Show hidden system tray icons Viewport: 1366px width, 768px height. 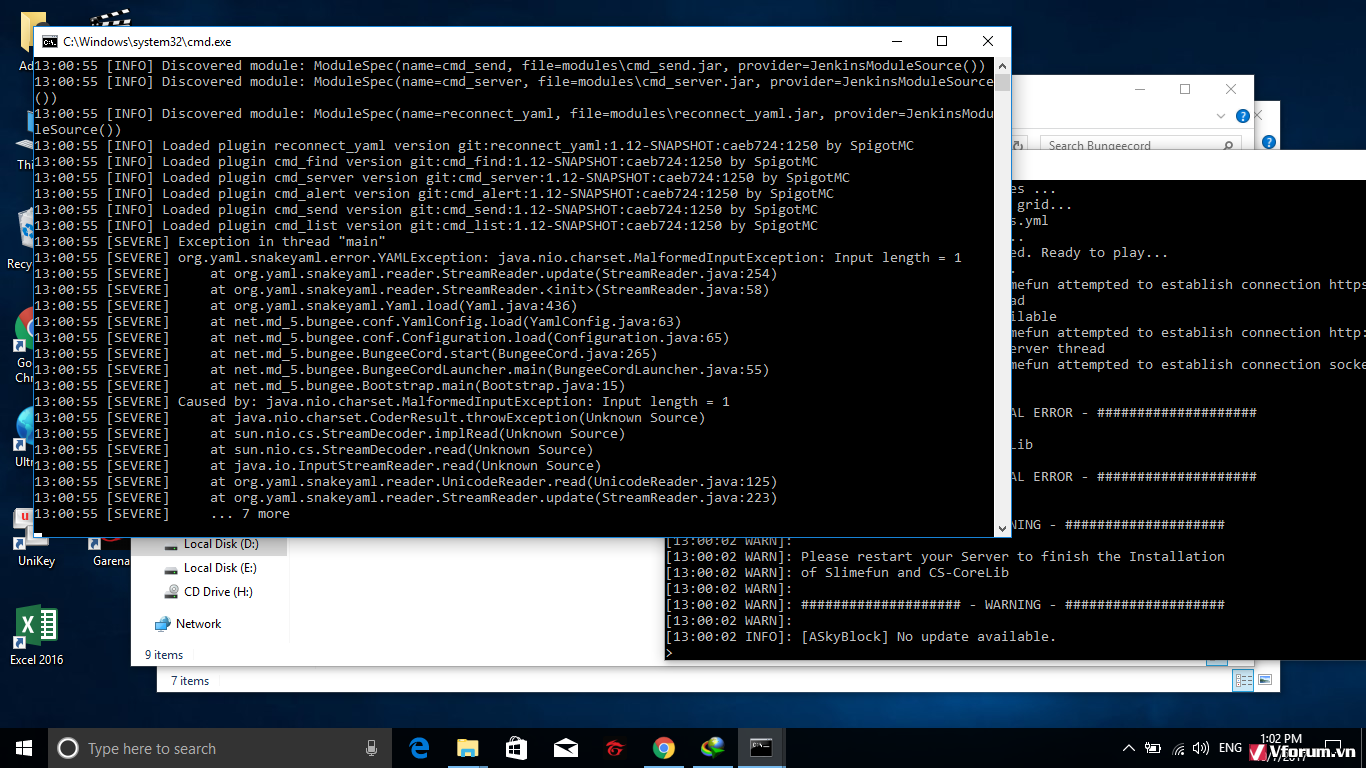point(1129,748)
